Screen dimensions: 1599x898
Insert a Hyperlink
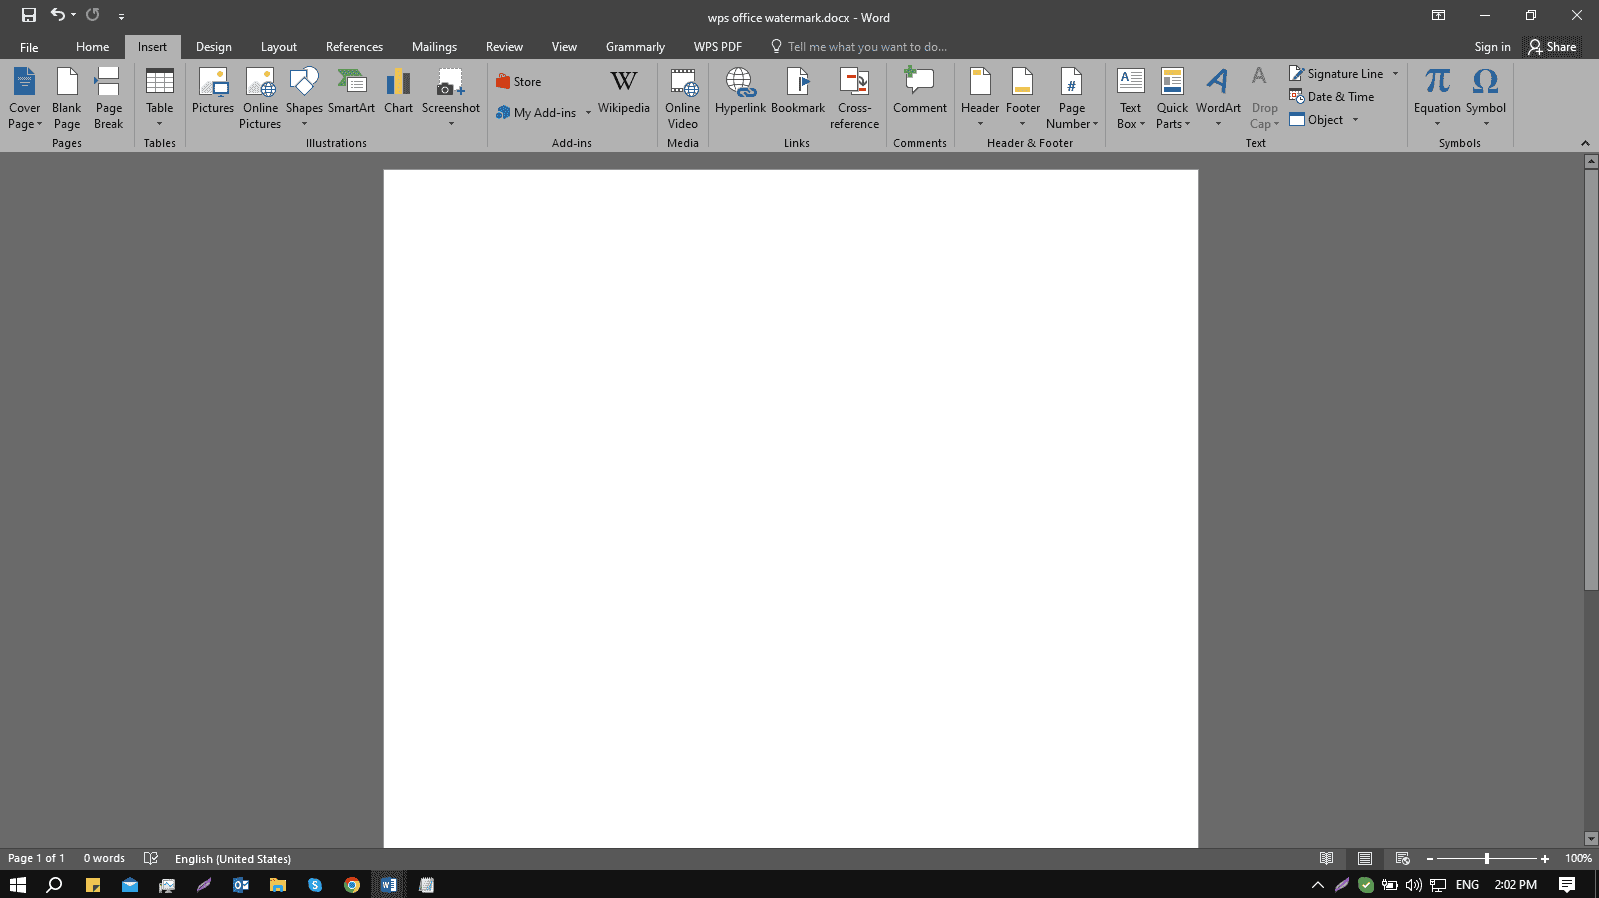pyautogui.click(x=740, y=92)
